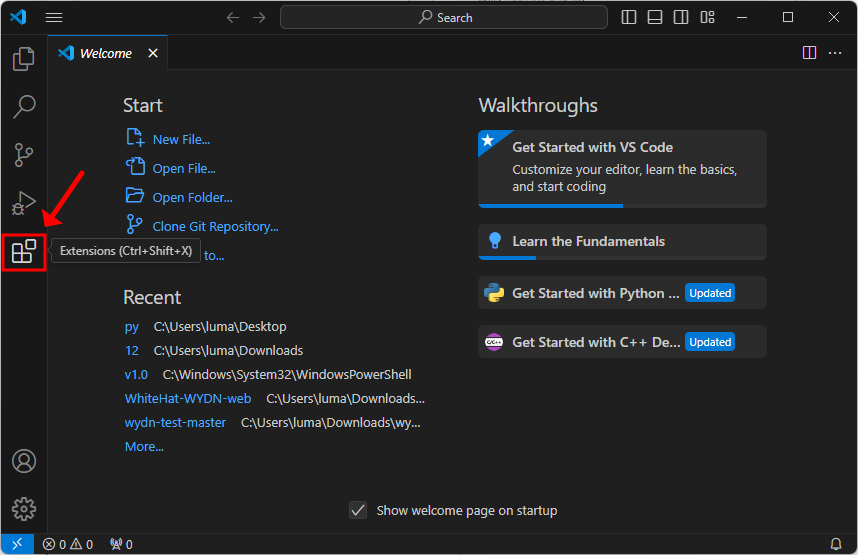Viewport: 858px width, 555px height.
Task: Click path C:\Users\luma\Desktop
Action: click(220, 327)
